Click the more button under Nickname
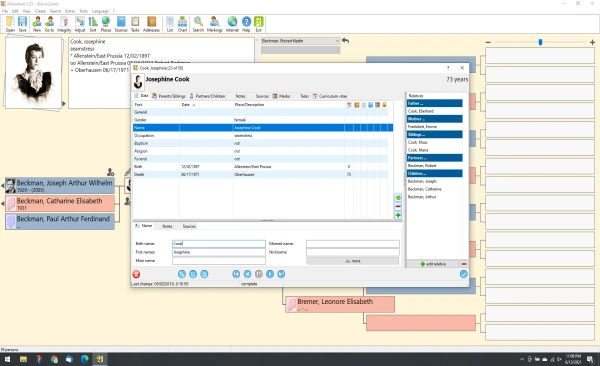The height and width of the screenshot is (366, 600). 352,261
